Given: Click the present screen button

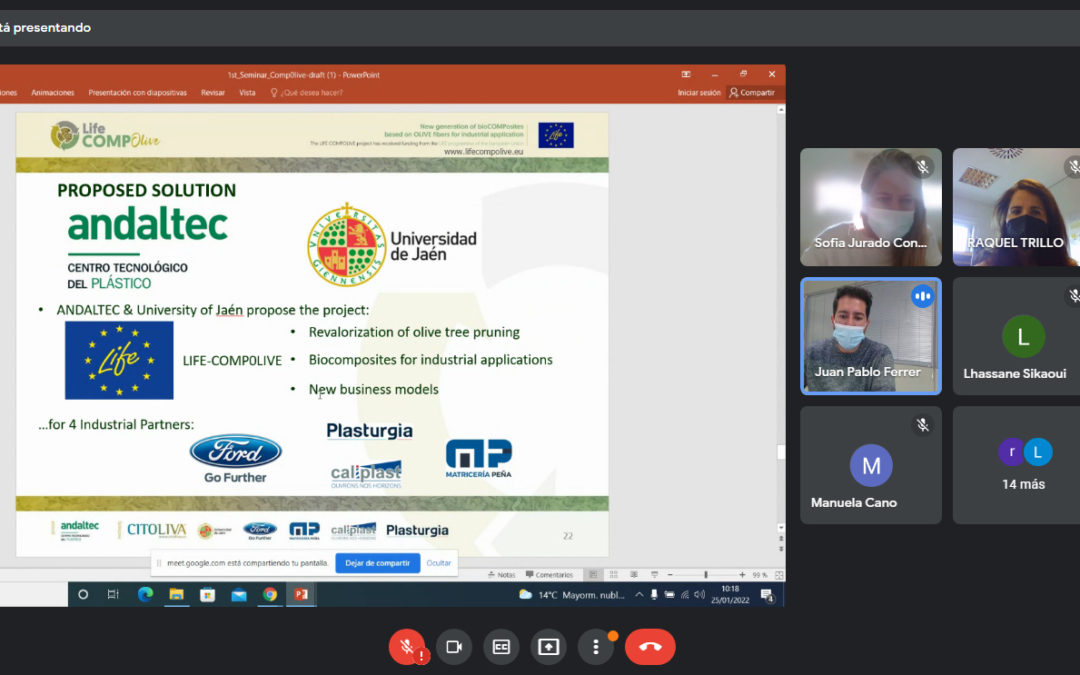Looking at the screenshot, I should click(548, 647).
